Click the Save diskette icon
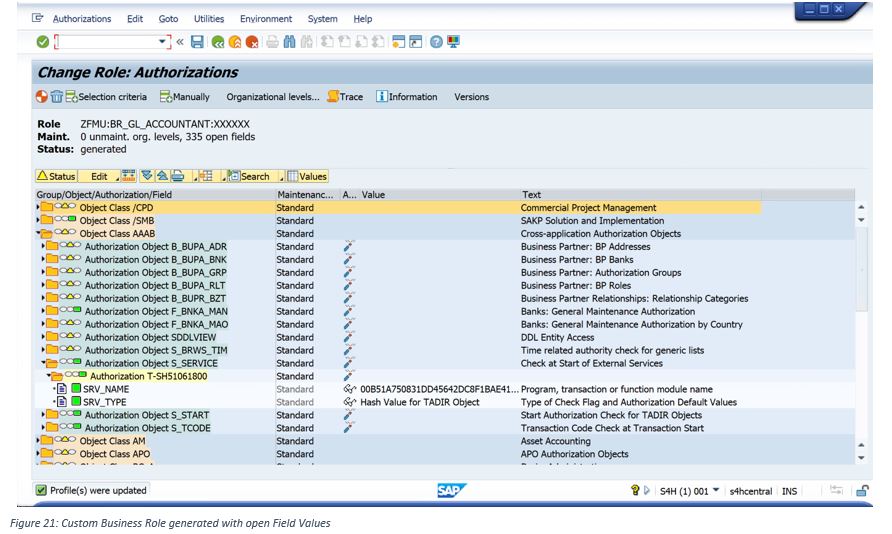Image resolution: width=892 pixels, height=534 pixels. coord(197,42)
